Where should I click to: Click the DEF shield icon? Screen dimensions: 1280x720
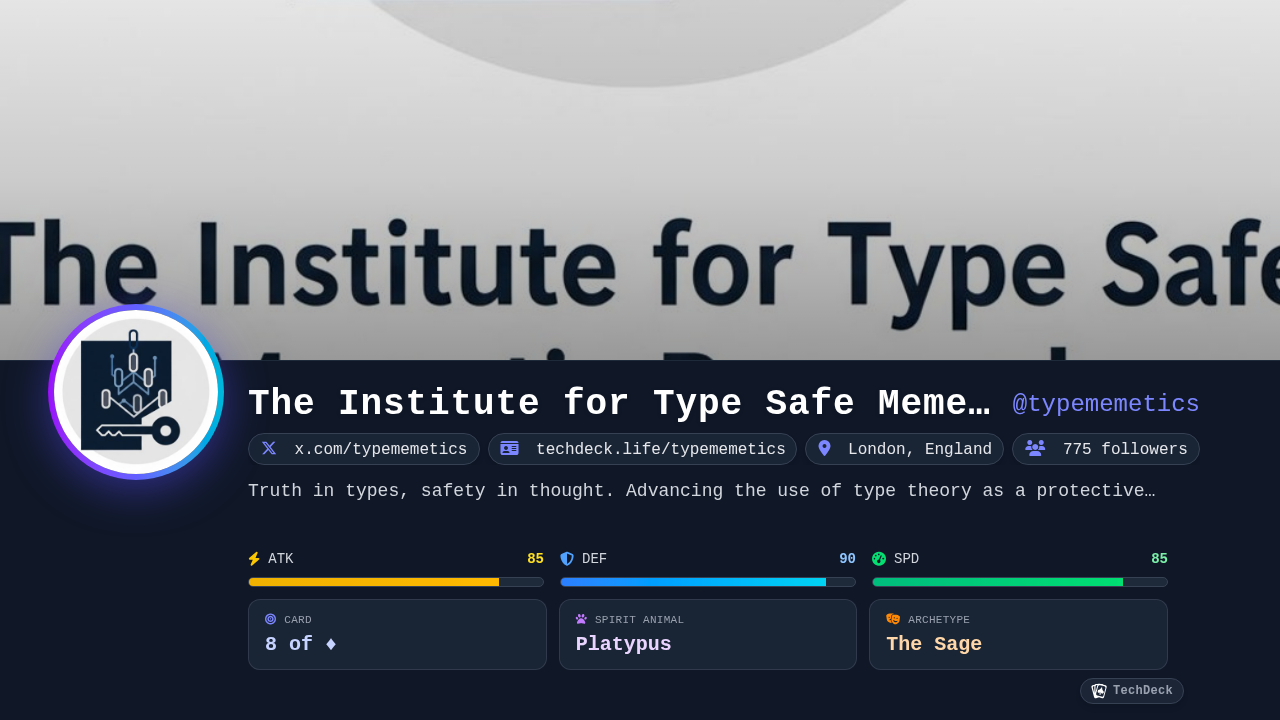tap(567, 559)
